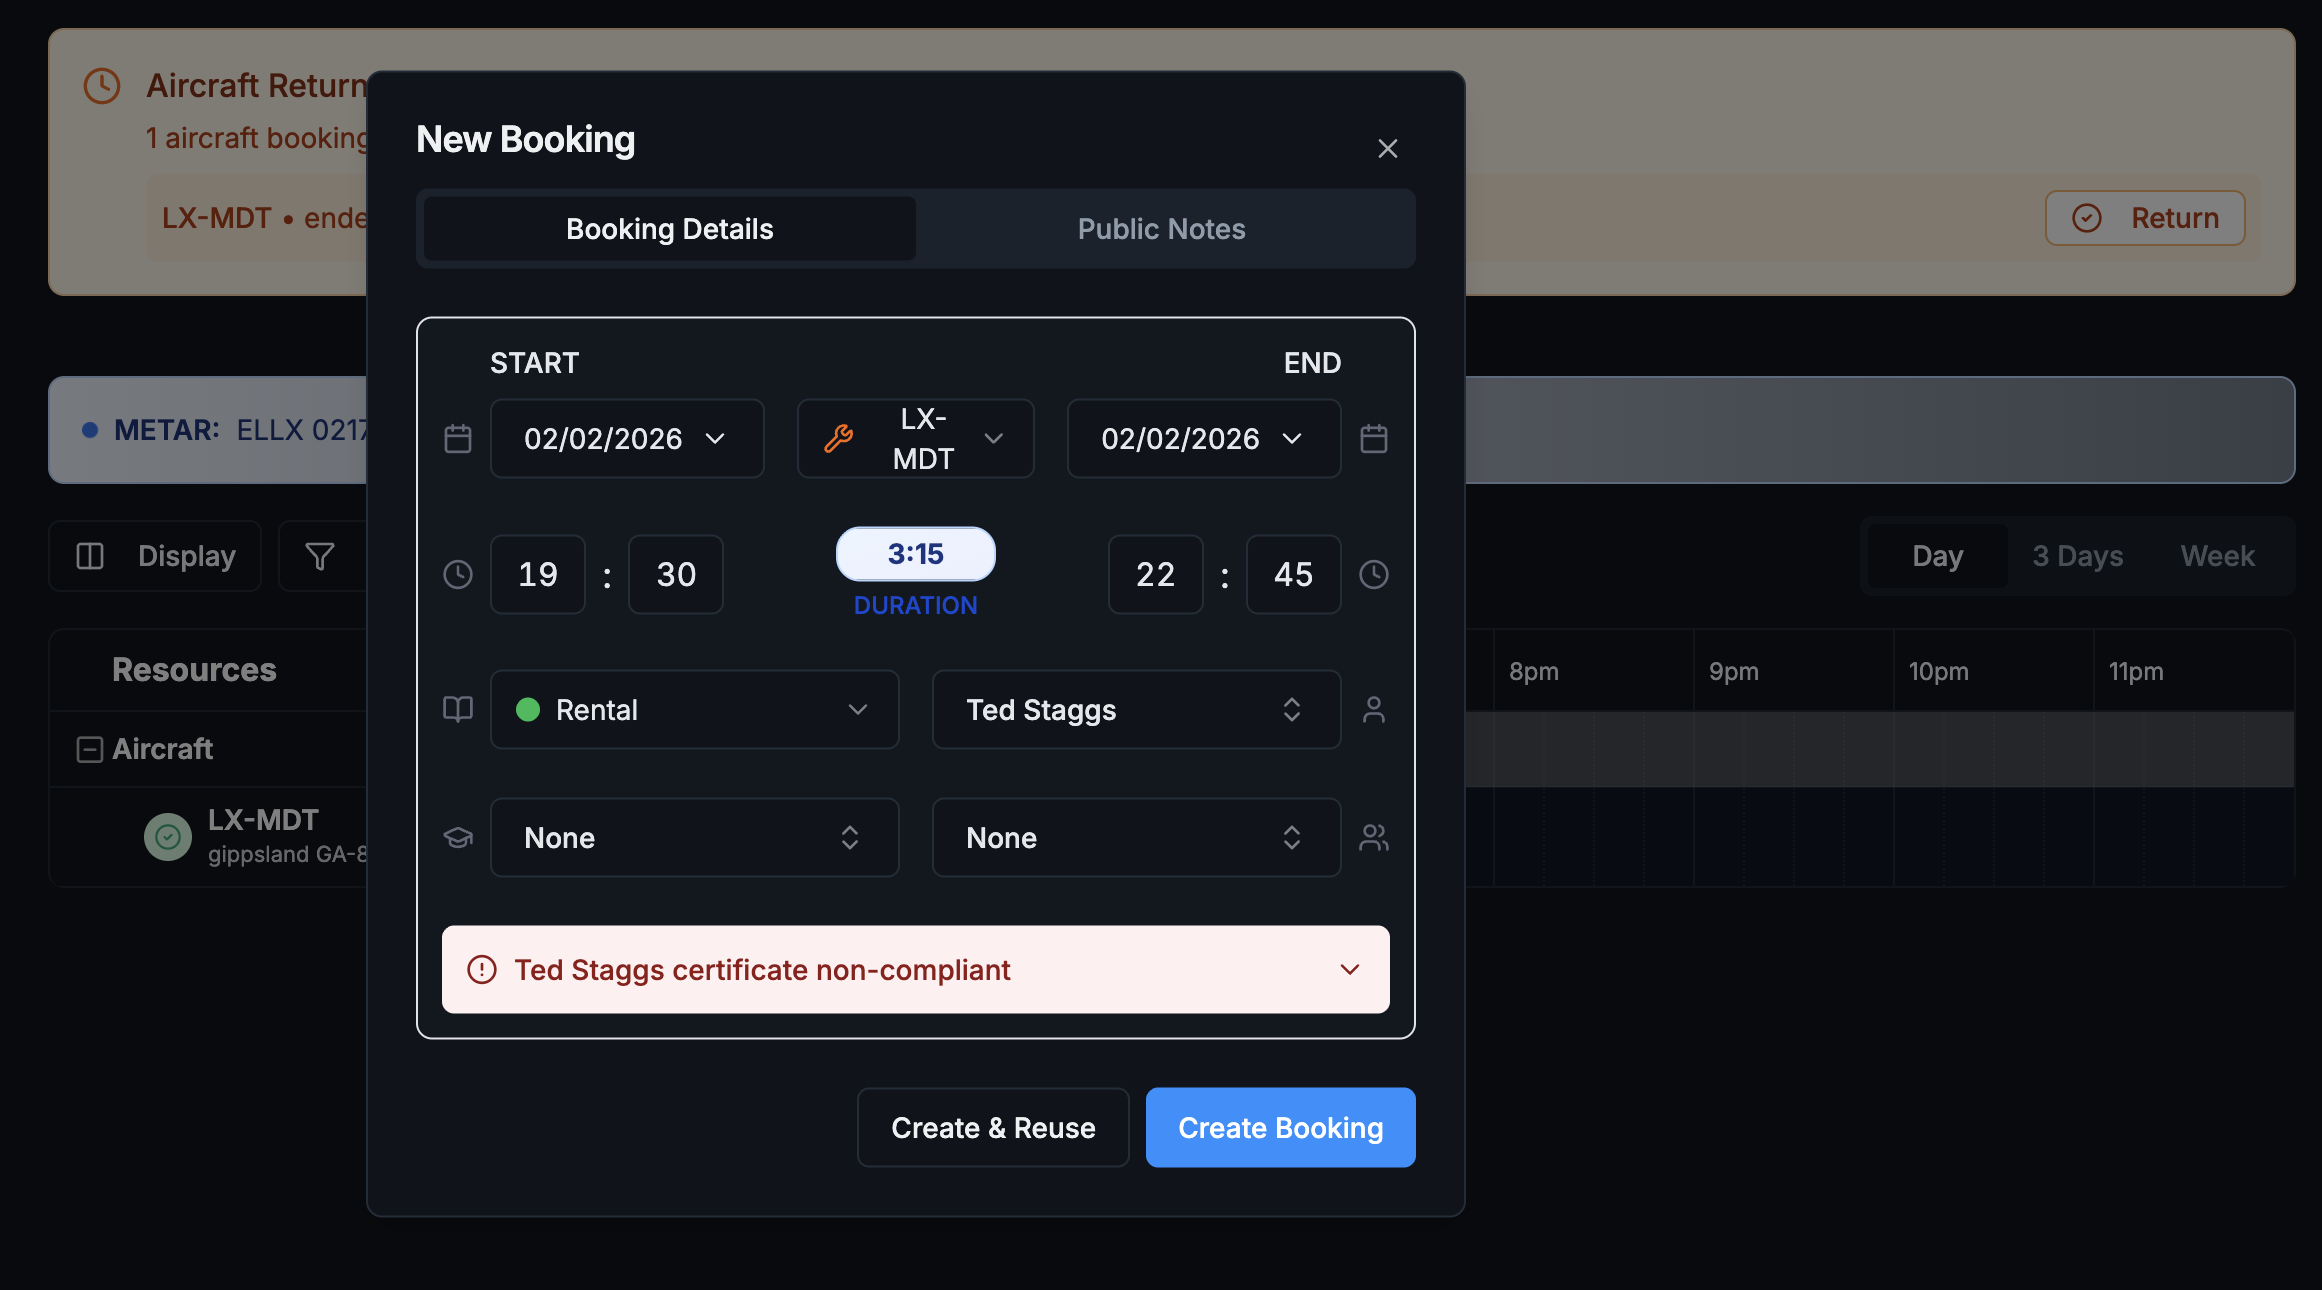Click the end date calendar icon
The image size is (2322, 1290).
pos(1374,439)
